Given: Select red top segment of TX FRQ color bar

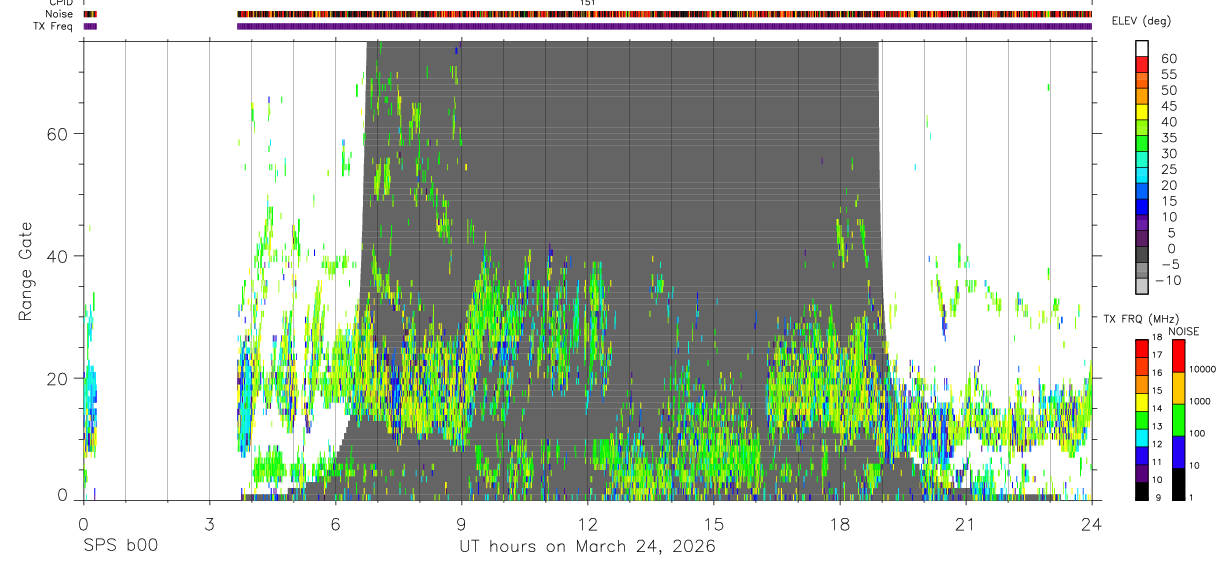Looking at the screenshot, I should 1141,348.
